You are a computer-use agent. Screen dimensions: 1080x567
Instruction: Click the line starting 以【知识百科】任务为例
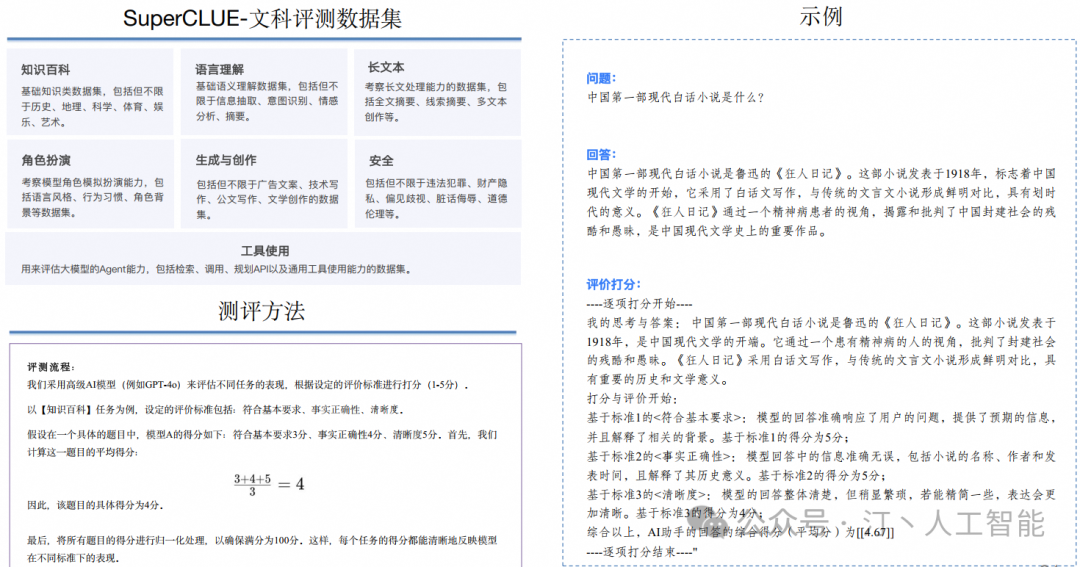tap(216, 409)
